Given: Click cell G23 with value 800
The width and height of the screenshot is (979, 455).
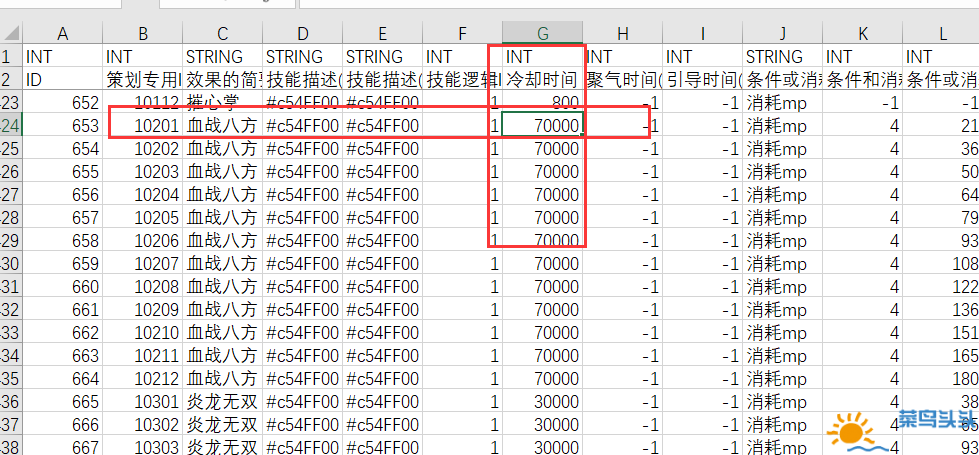Looking at the screenshot, I should (x=543, y=102).
